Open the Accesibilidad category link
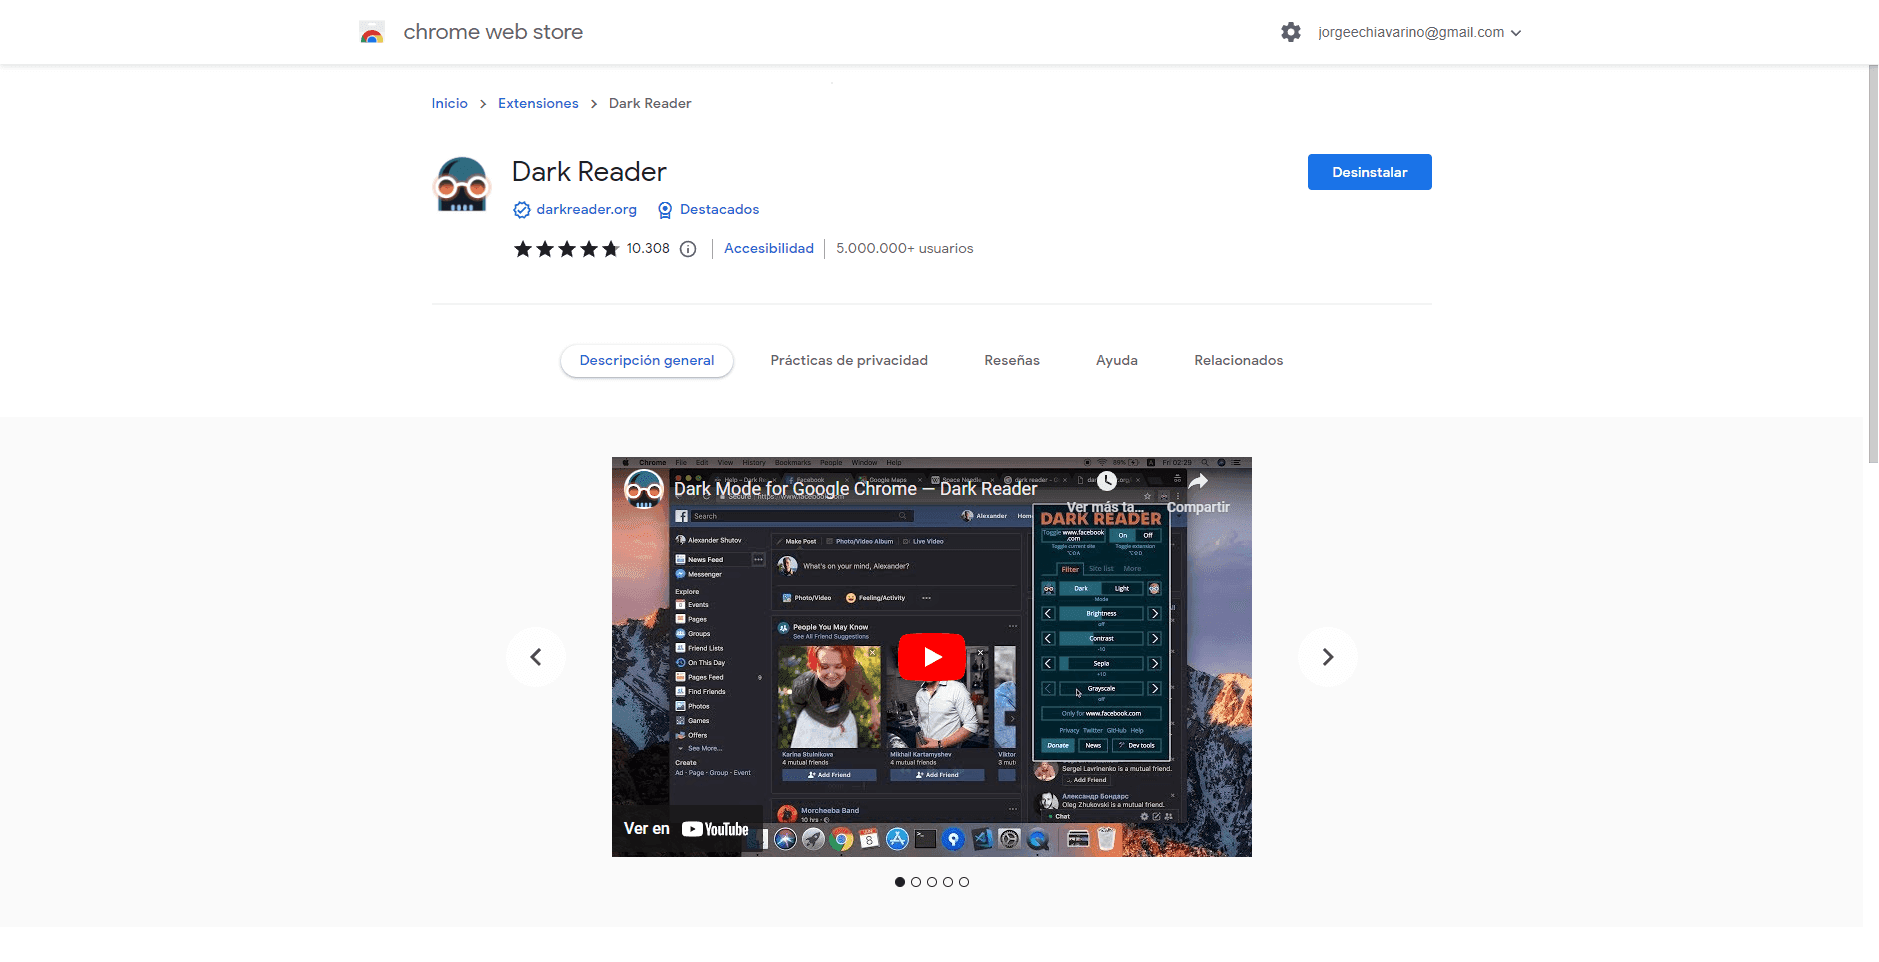1879x962 pixels. [x=769, y=248]
